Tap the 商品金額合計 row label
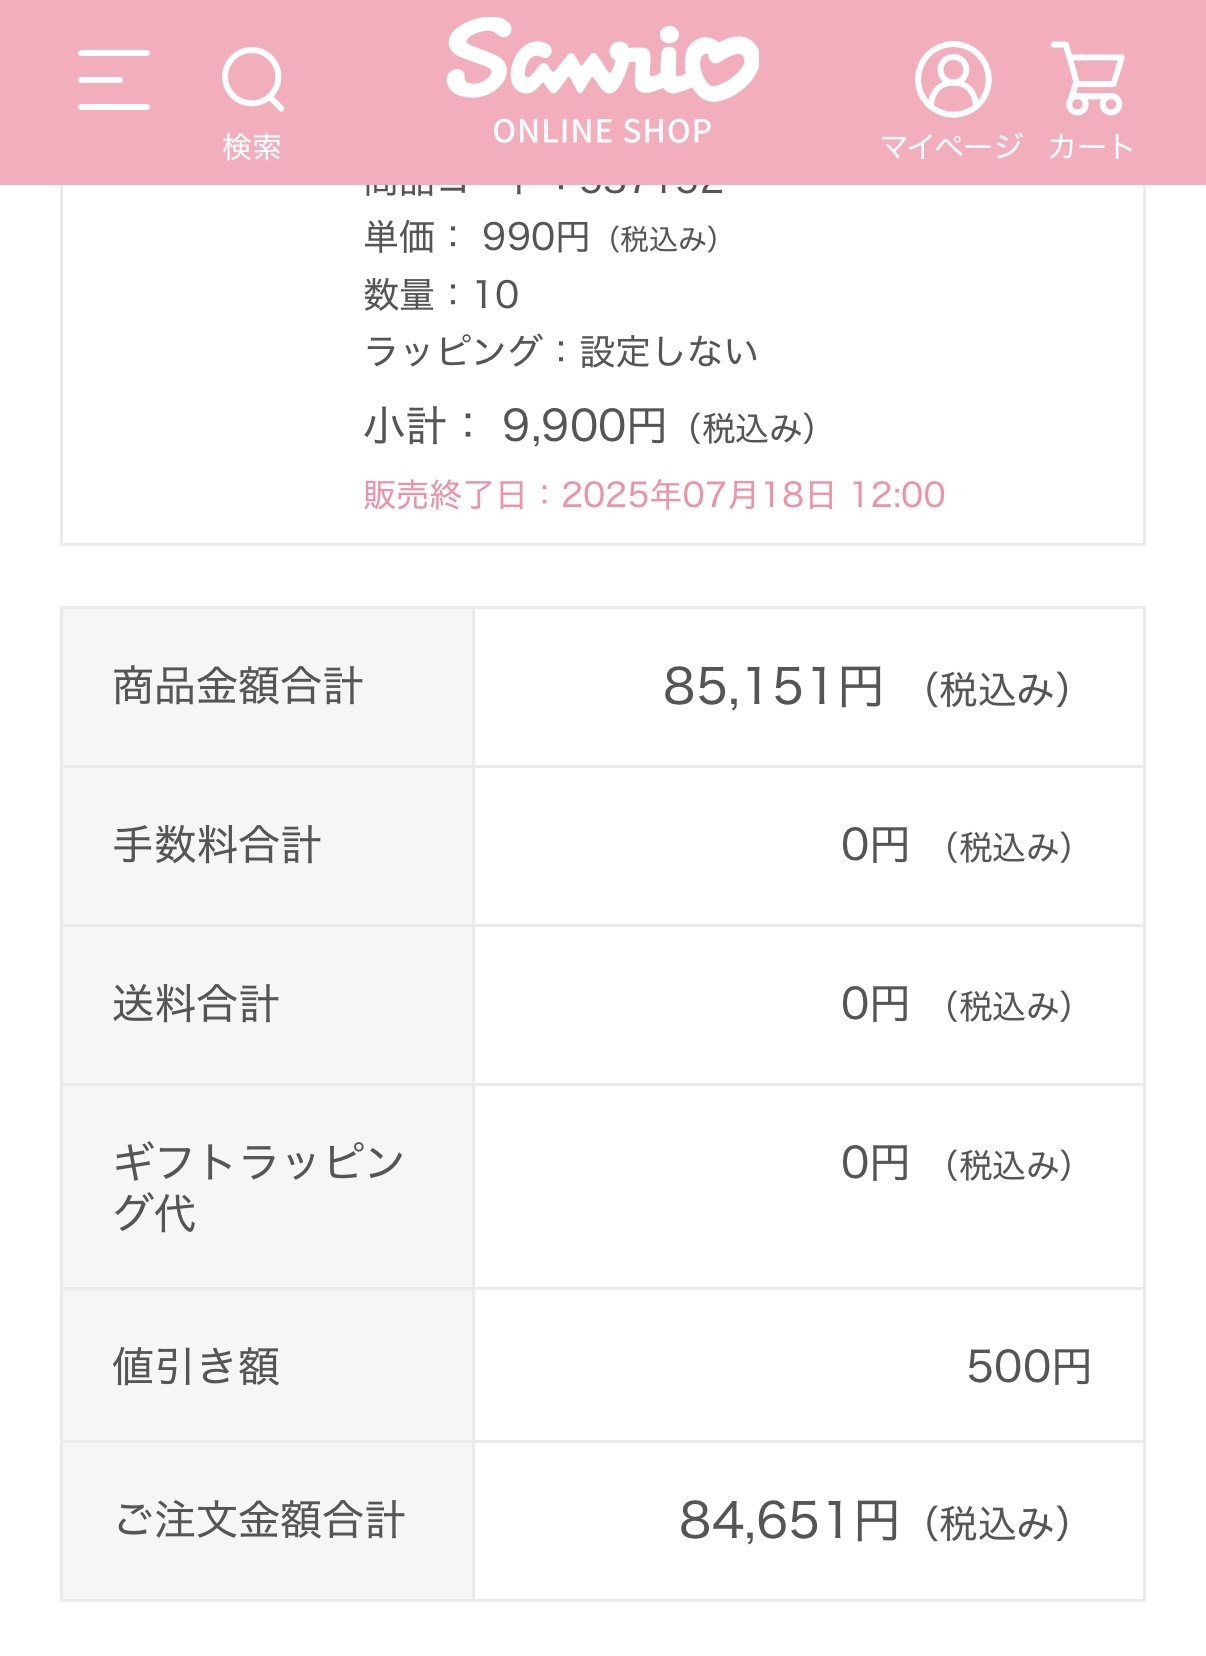 coord(238,688)
